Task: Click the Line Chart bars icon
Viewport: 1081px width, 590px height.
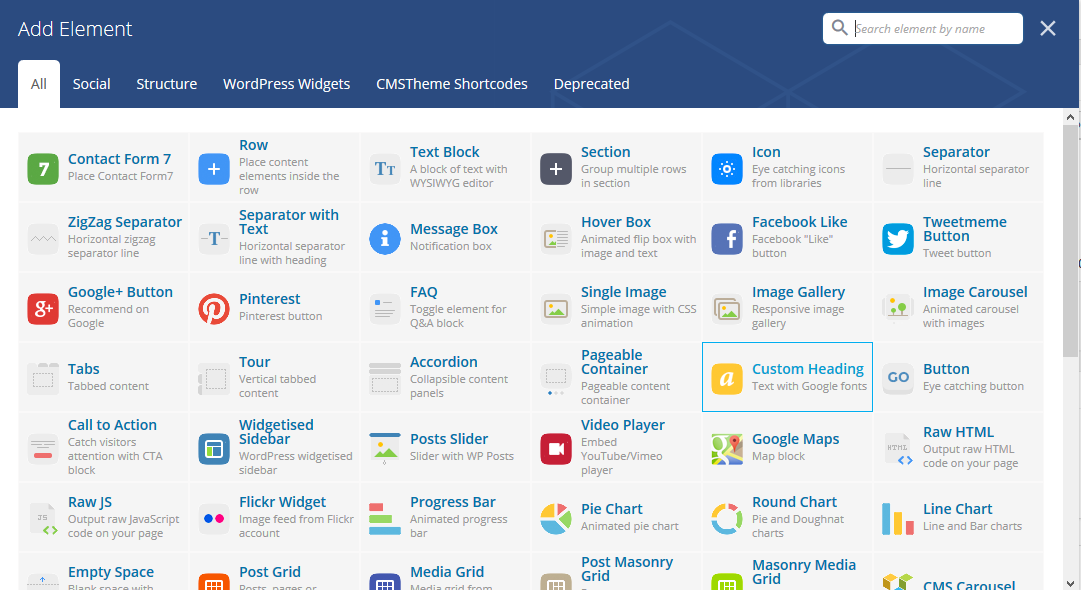Action: (898, 519)
